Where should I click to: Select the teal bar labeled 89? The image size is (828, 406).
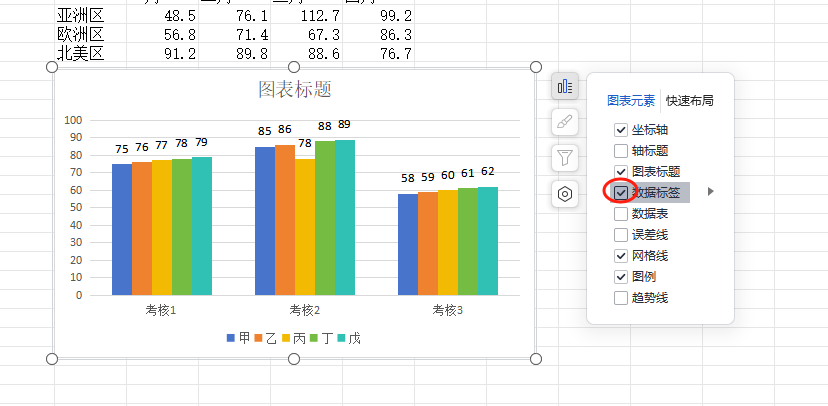coord(345,218)
